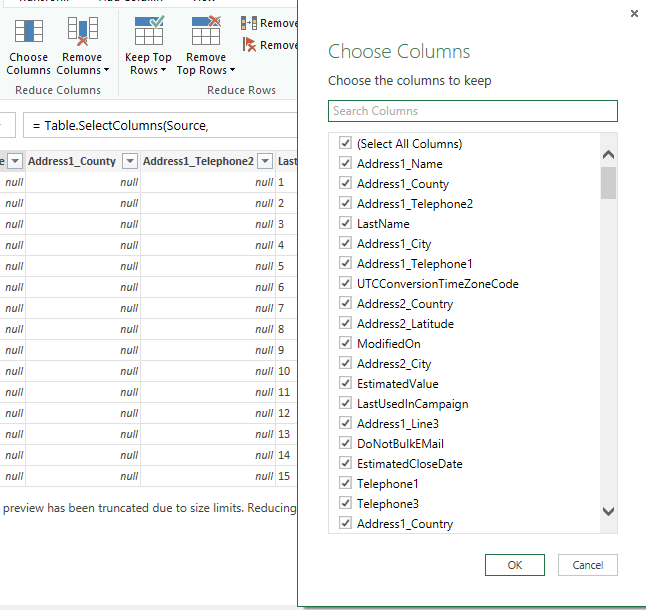Click the Remove Top Rows icon
The height and width of the screenshot is (610, 646).
tap(206, 32)
